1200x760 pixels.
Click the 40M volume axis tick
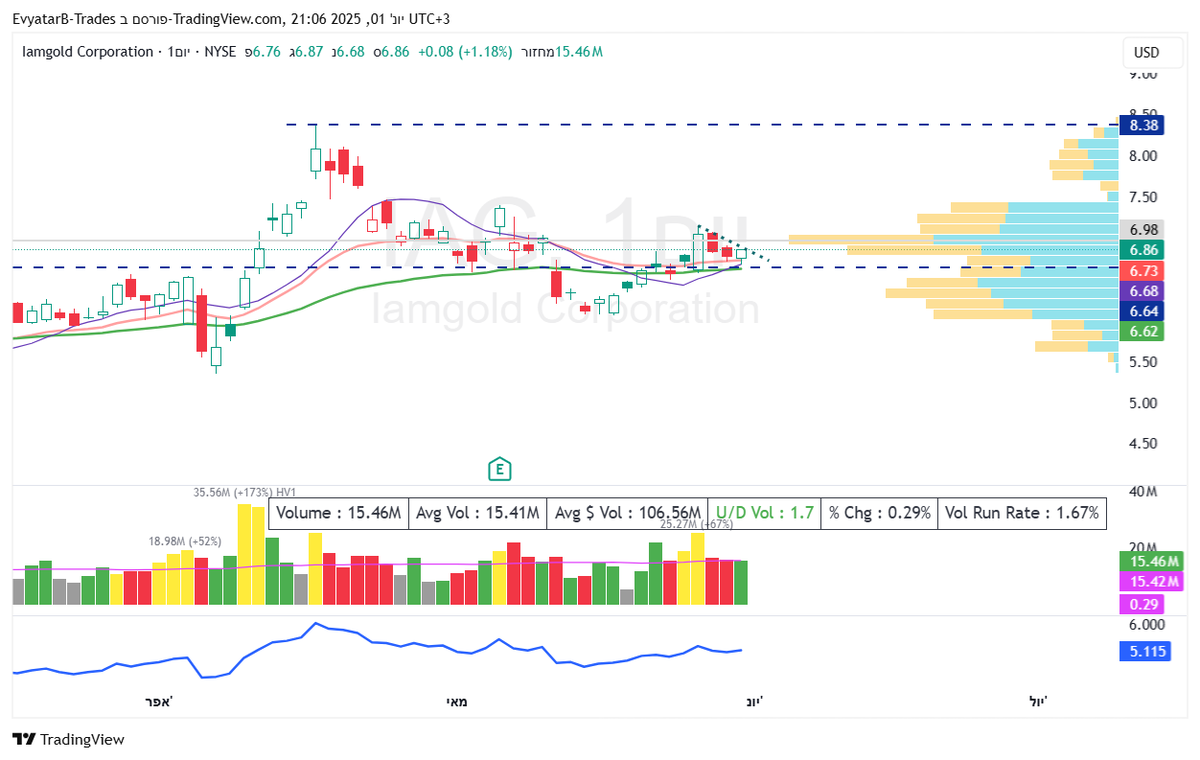1142,492
